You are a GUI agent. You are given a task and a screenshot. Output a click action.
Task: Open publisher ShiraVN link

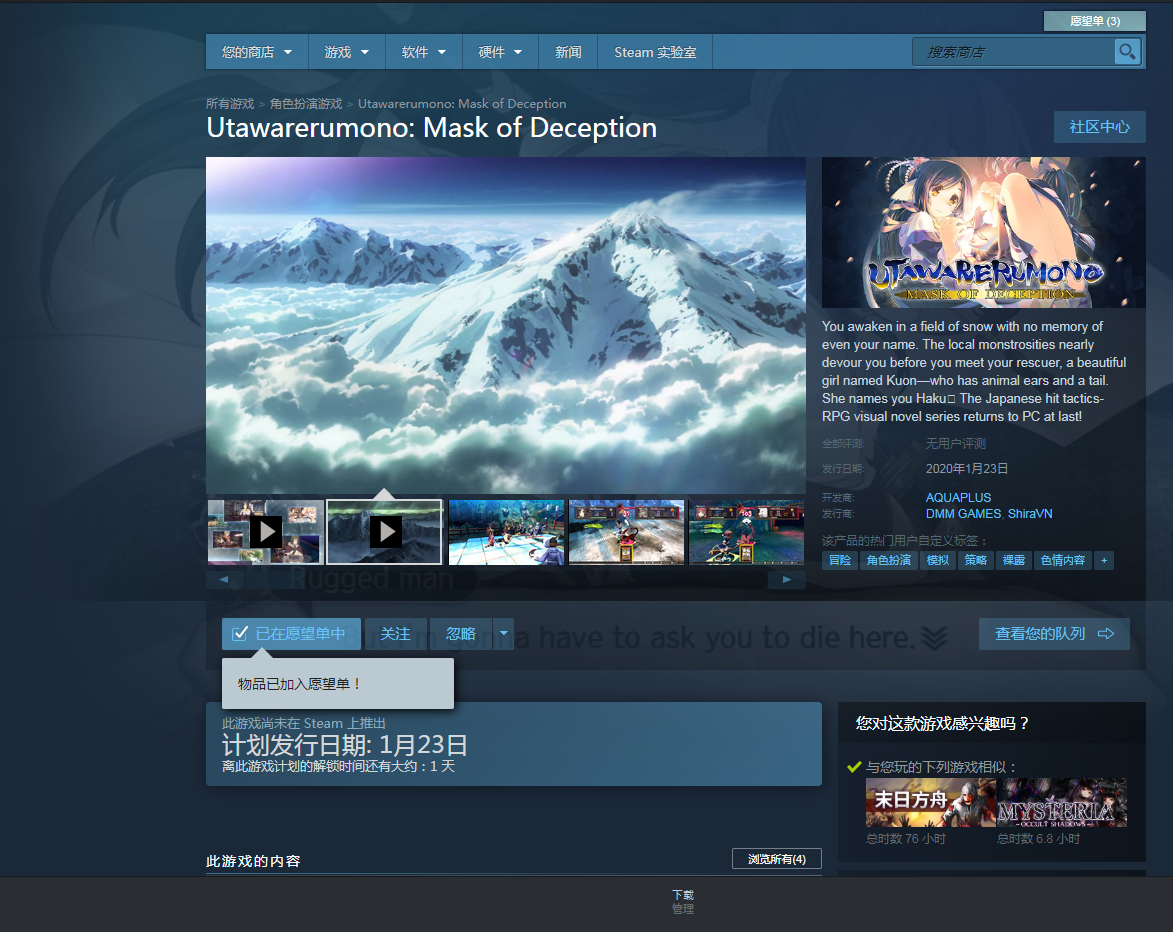1030,514
